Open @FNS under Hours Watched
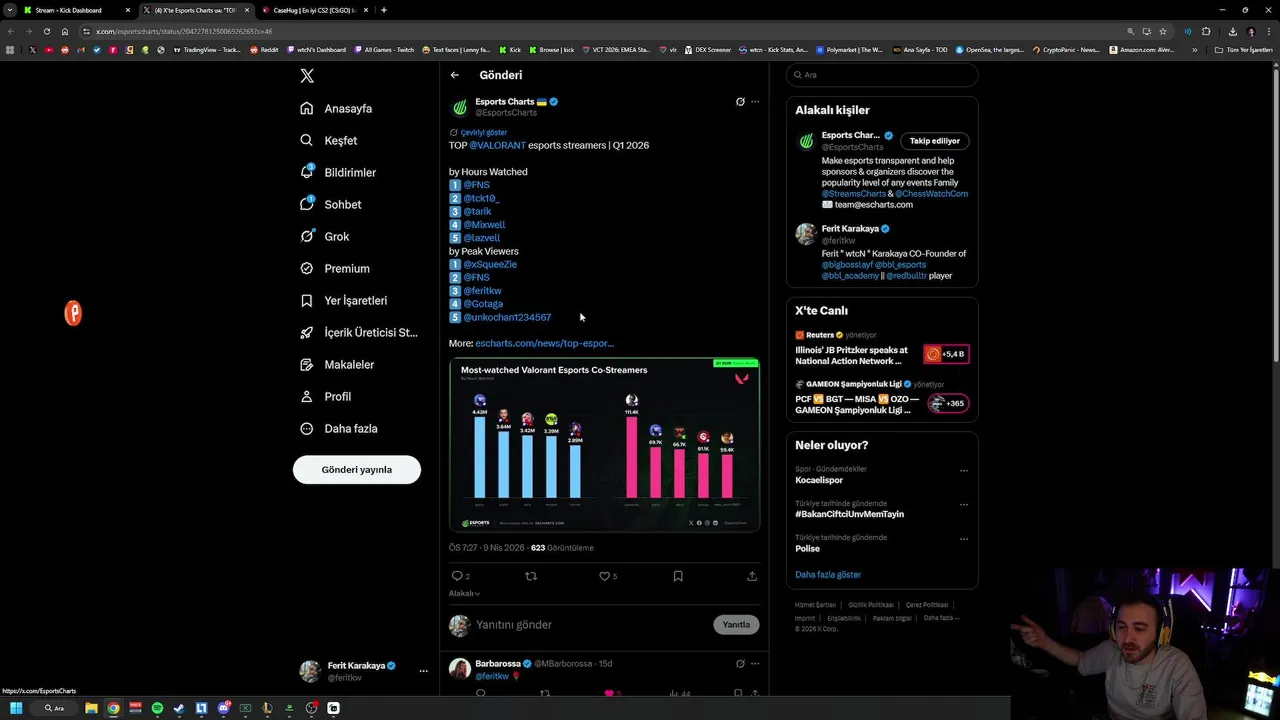Viewport: 1280px width, 720px height. point(476,185)
